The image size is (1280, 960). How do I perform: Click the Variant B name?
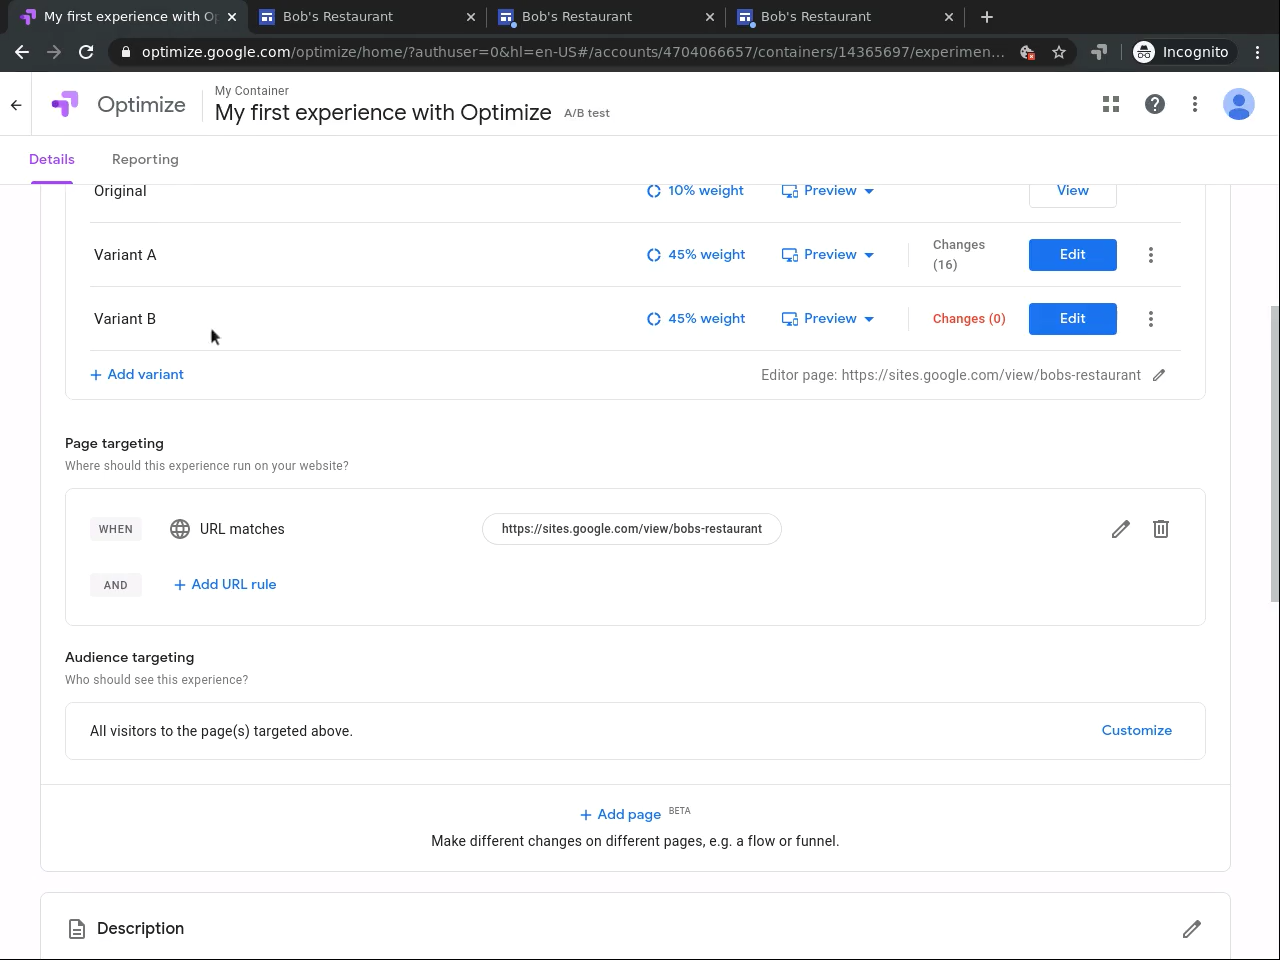tap(125, 319)
